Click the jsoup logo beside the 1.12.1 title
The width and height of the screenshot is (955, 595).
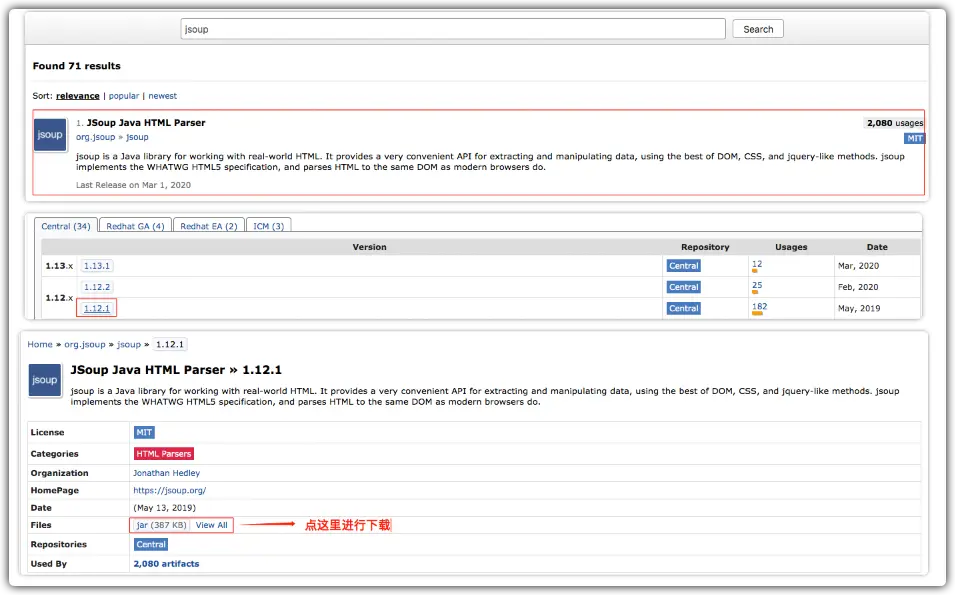coord(44,380)
